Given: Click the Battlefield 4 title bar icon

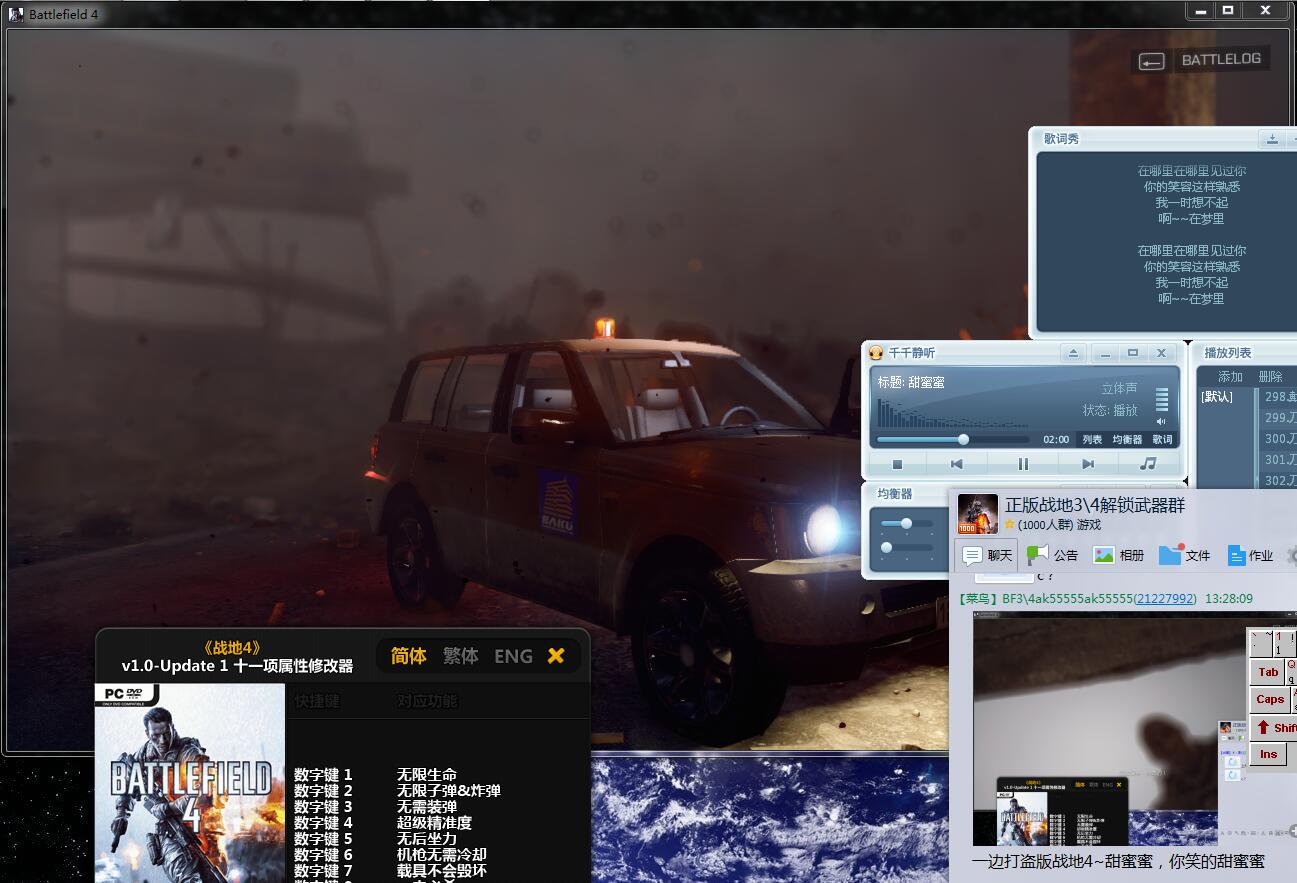Looking at the screenshot, I should tap(15, 14).
